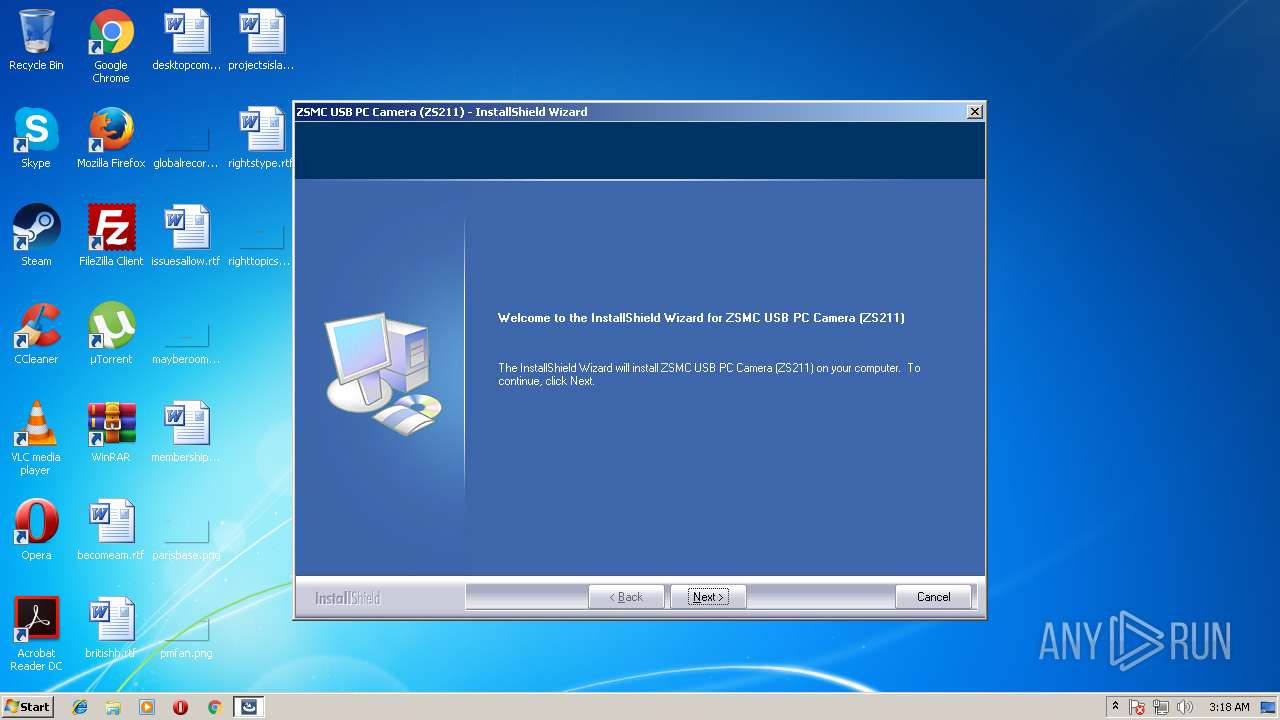The width and height of the screenshot is (1280, 720).
Task: Launch Google Chrome from the desktop
Action: click(x=111, y=46)
